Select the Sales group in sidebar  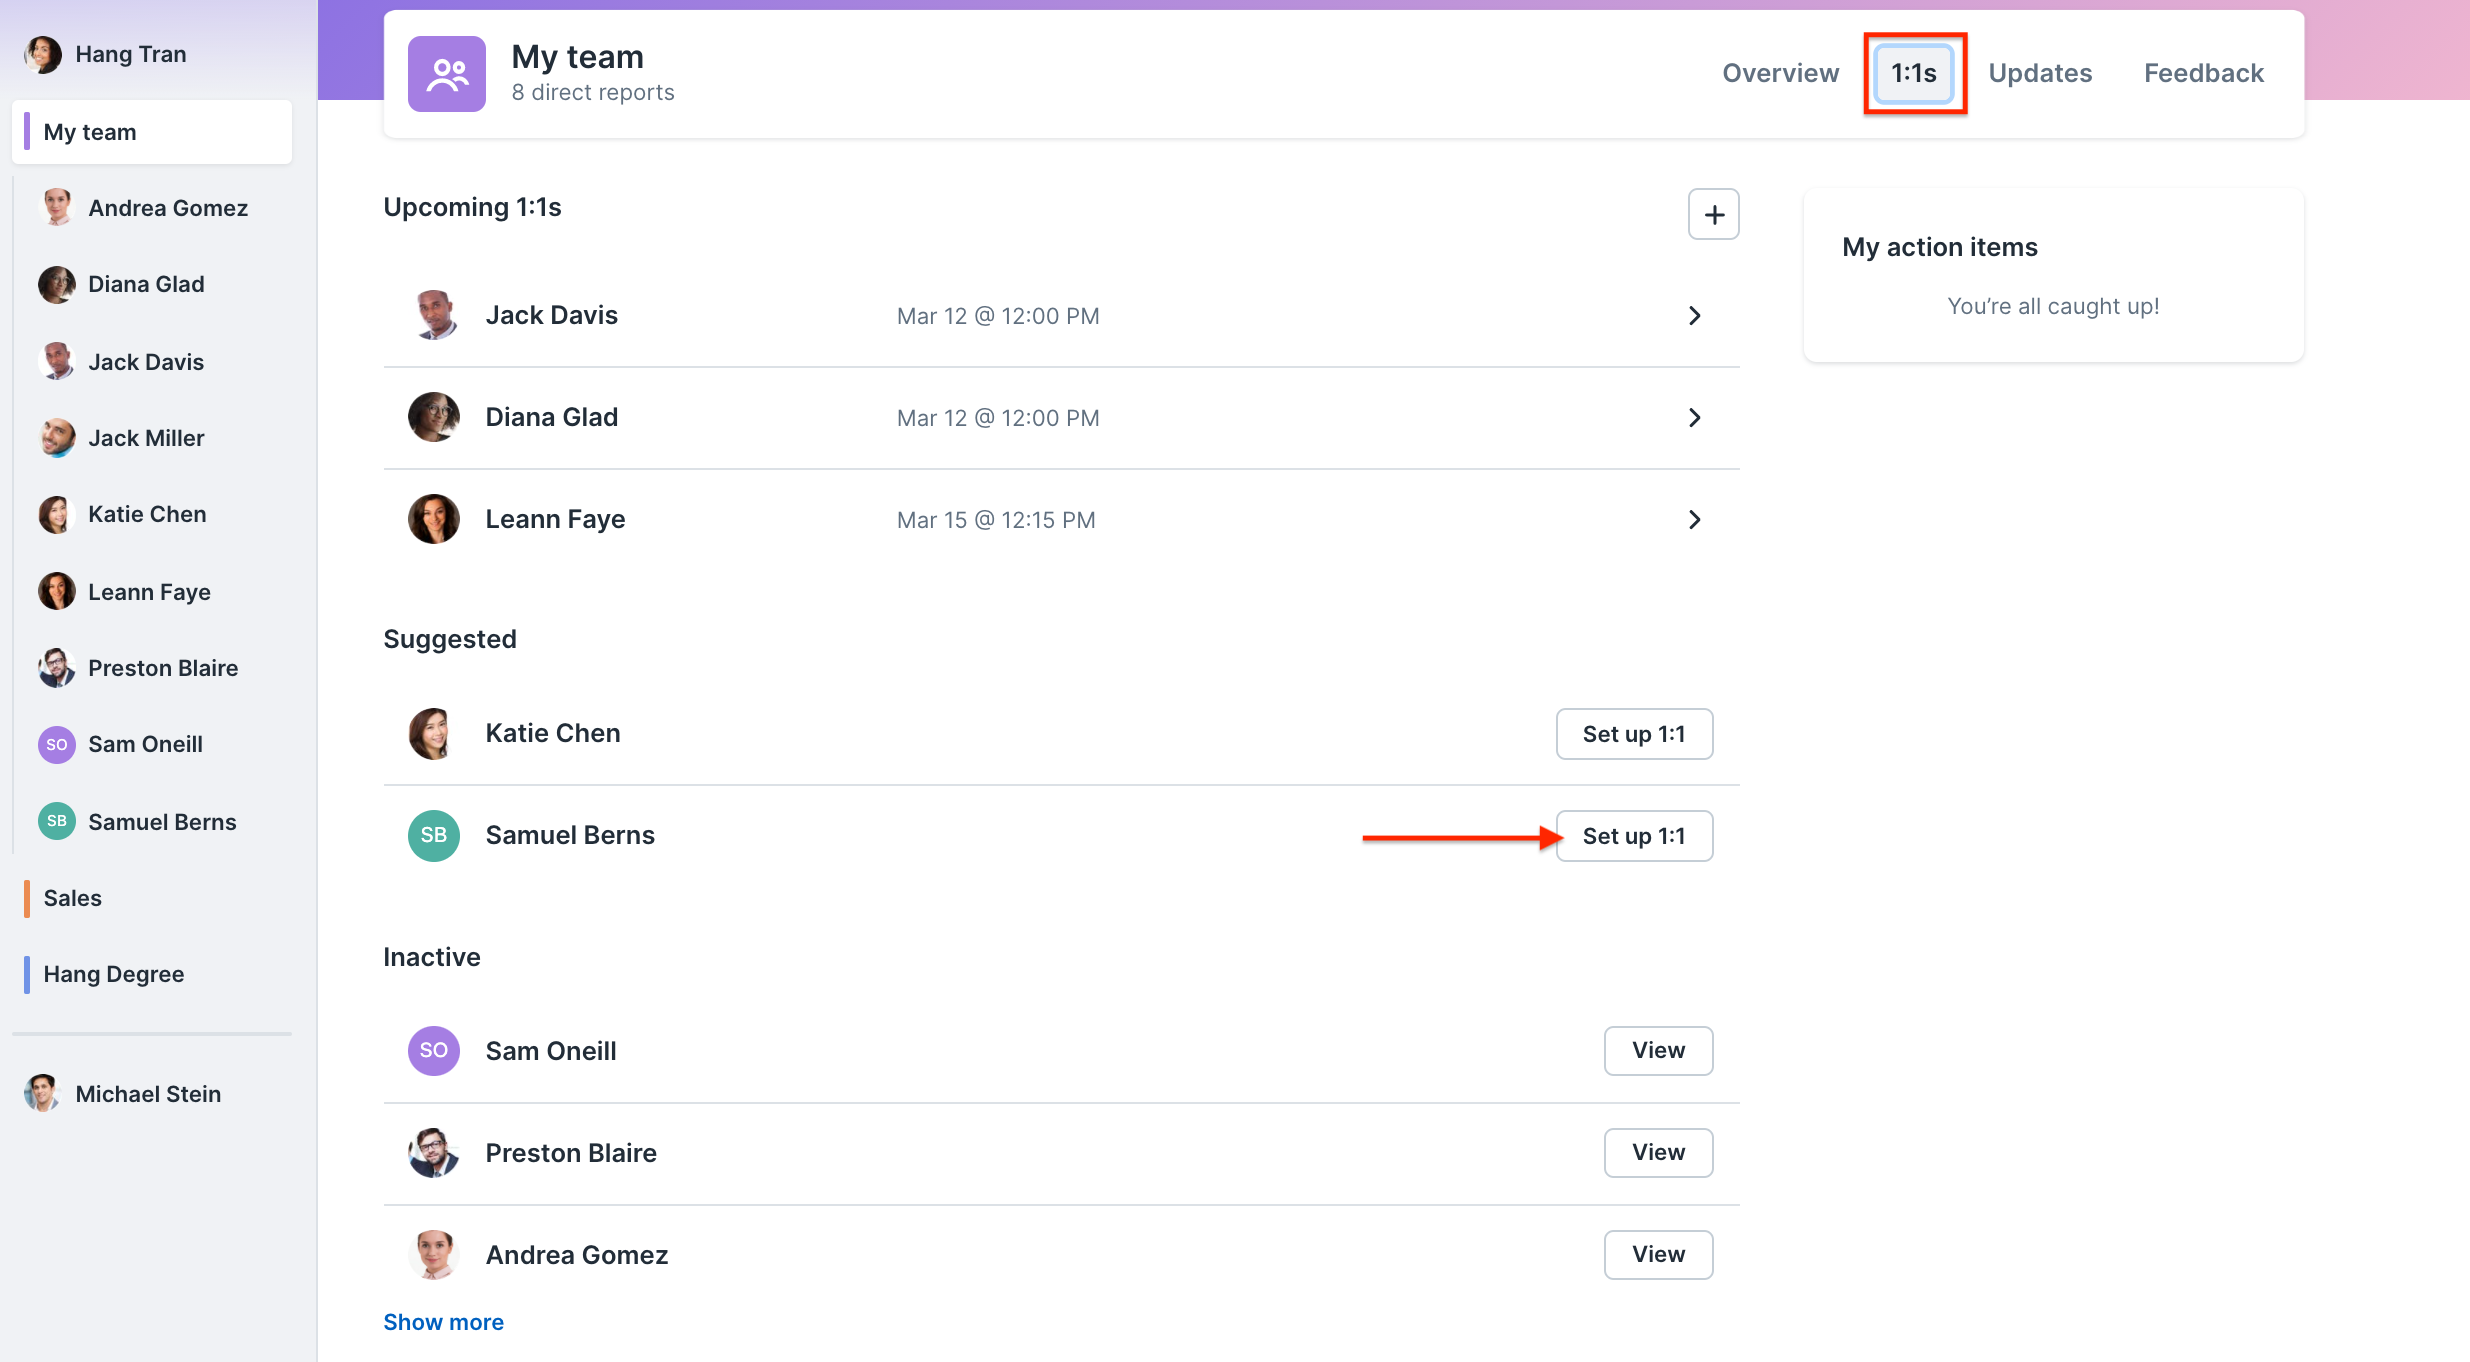click(152, 898)
